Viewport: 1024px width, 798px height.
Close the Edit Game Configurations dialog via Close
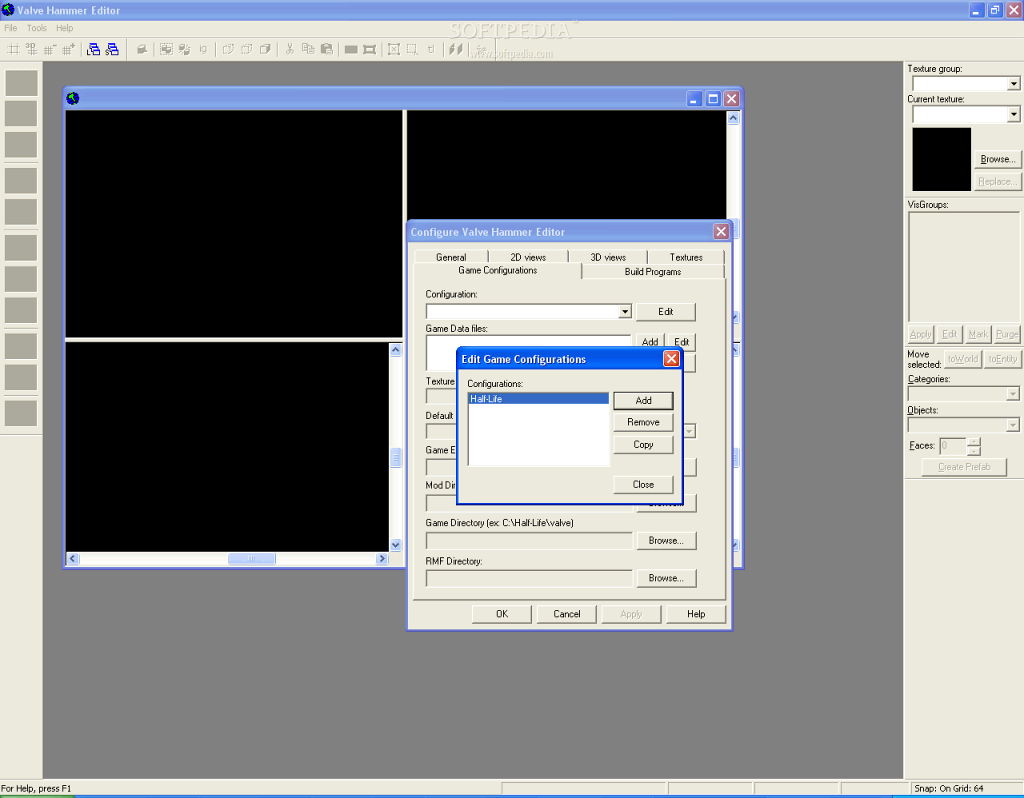pos(643,485)
